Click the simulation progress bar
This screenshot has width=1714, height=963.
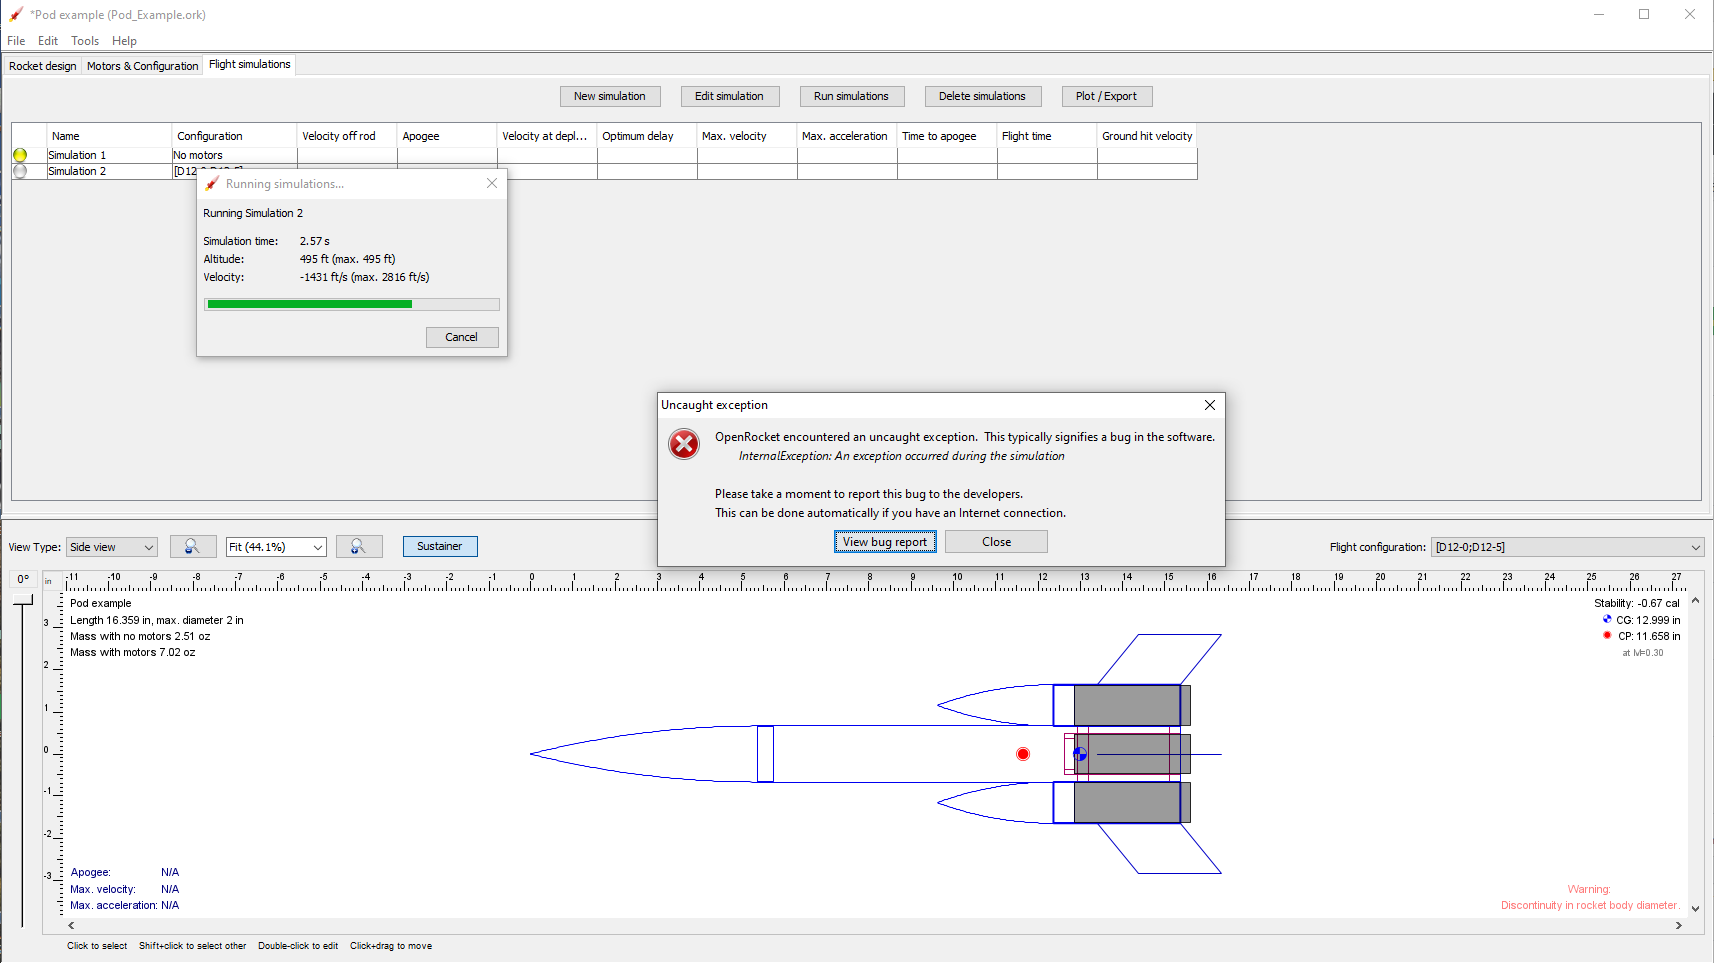(x=351, y=303)
